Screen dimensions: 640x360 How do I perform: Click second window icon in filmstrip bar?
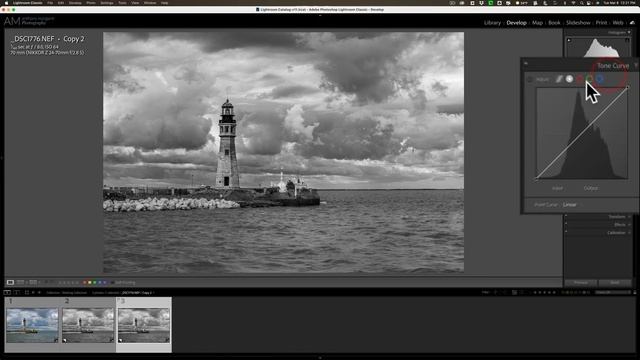(17, 292)
